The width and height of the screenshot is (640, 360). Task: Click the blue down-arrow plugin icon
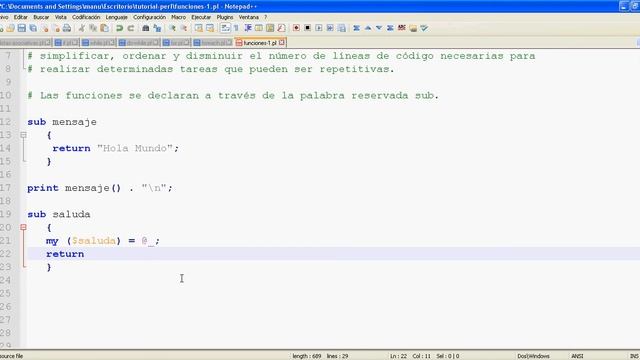click(x=379, y=28)
